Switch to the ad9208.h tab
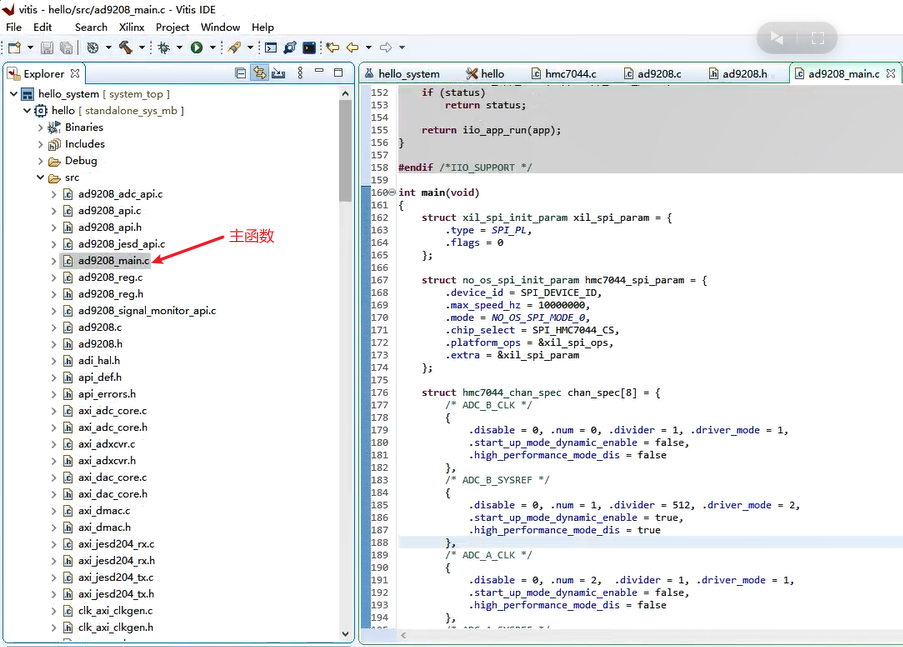This screenshot has height=647, width=903. pos(738,74)
